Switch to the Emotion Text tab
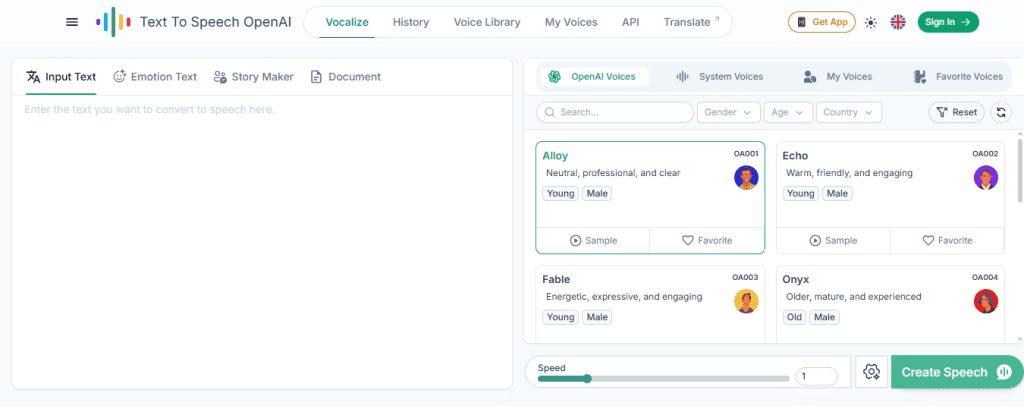This screenshot has width=1024, height=406. coord(155,76)
